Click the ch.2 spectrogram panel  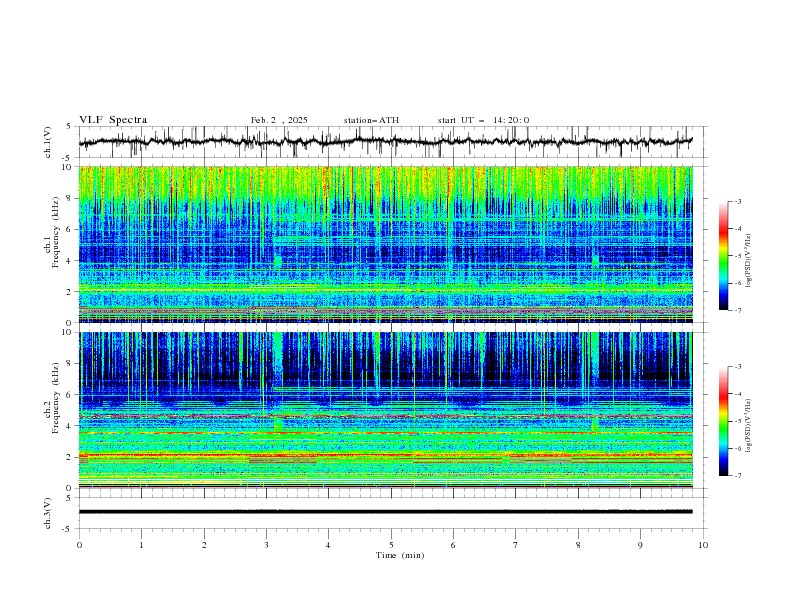(x=386, y=410)
